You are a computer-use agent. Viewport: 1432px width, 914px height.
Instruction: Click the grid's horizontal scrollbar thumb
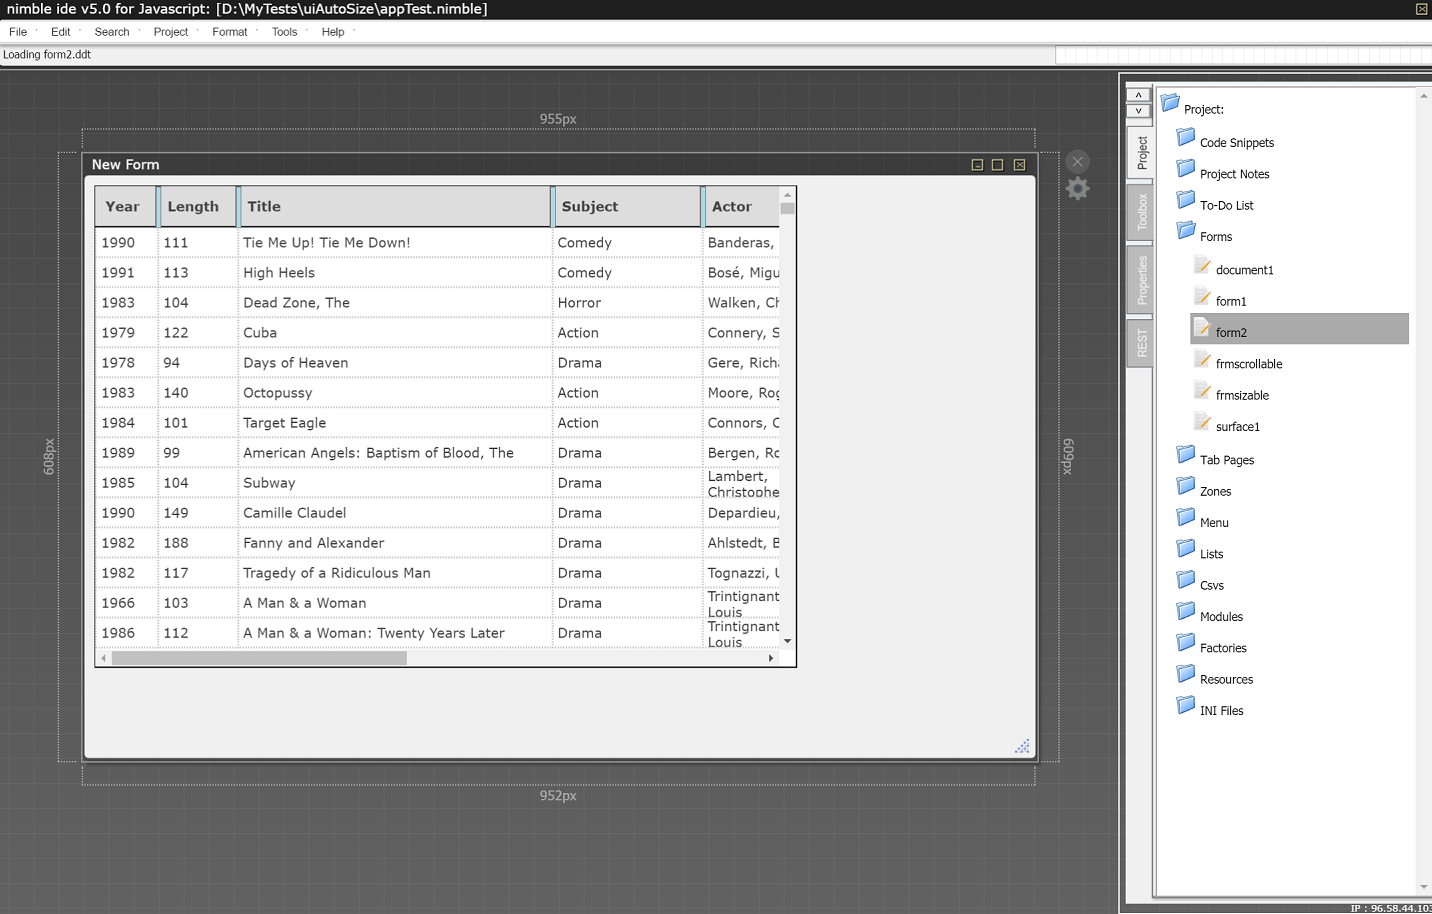click(x=259, y=658)
